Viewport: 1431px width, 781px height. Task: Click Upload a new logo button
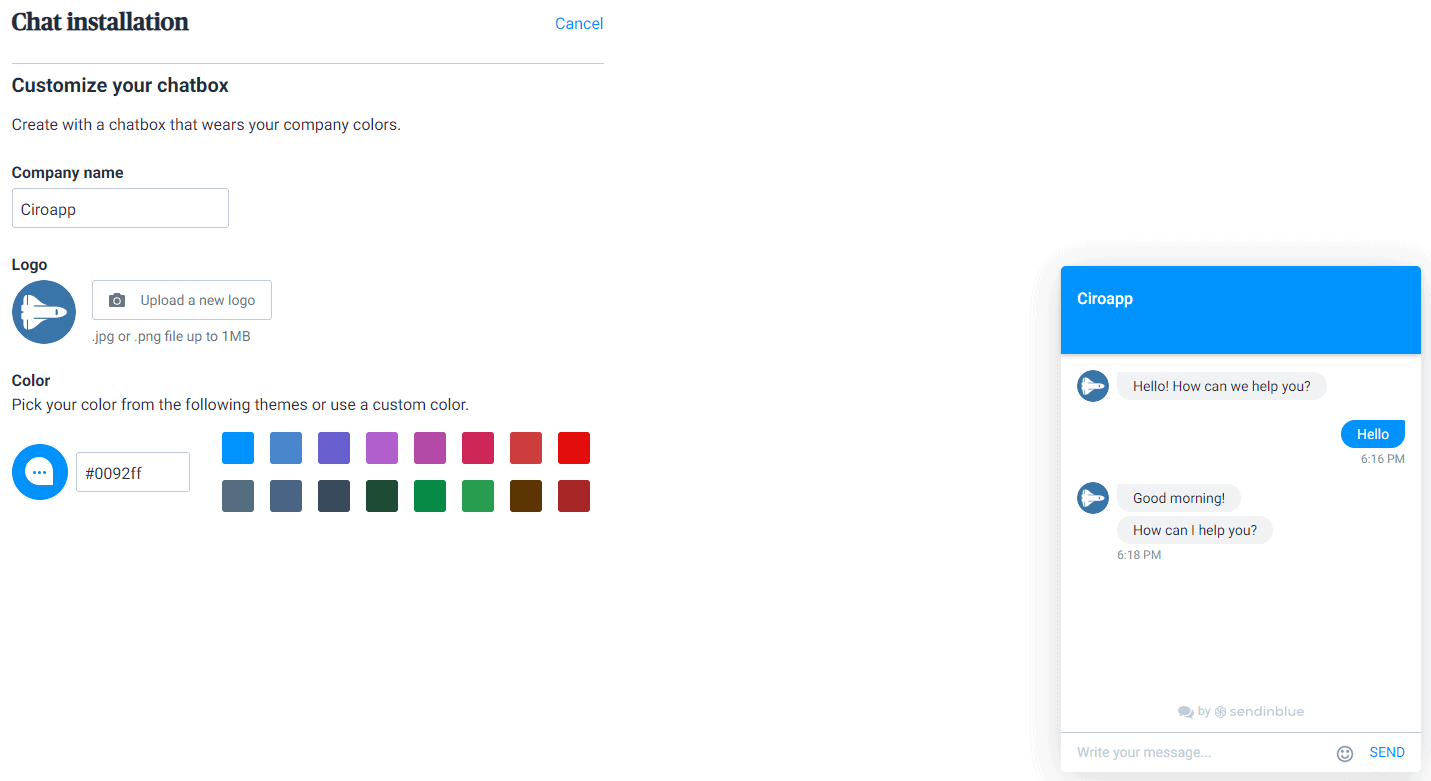click(x=182, y=300)
